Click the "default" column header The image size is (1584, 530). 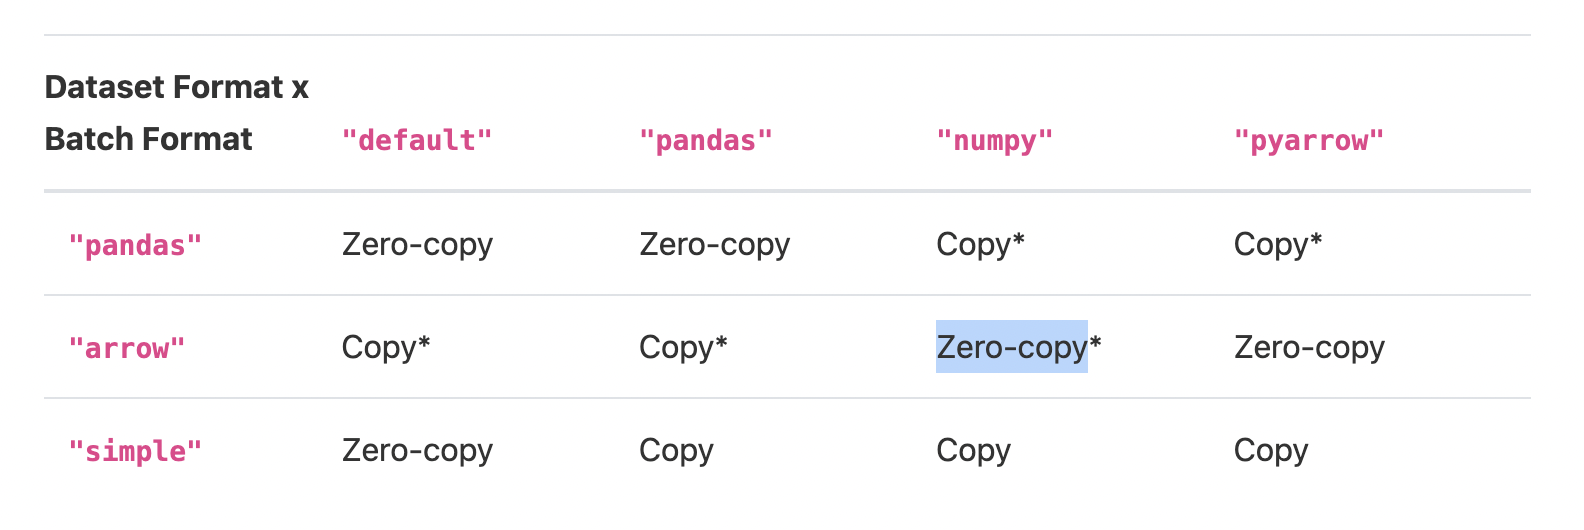[x=417, y=140]
